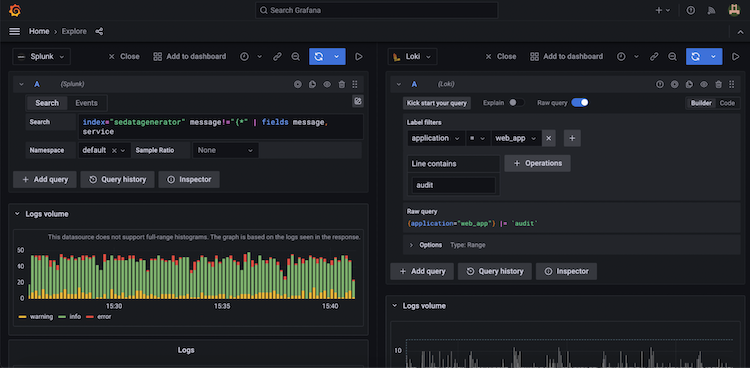Collapse the top bar with the chevron at right
Screen dimensions: 750x368
coord(739,32)
